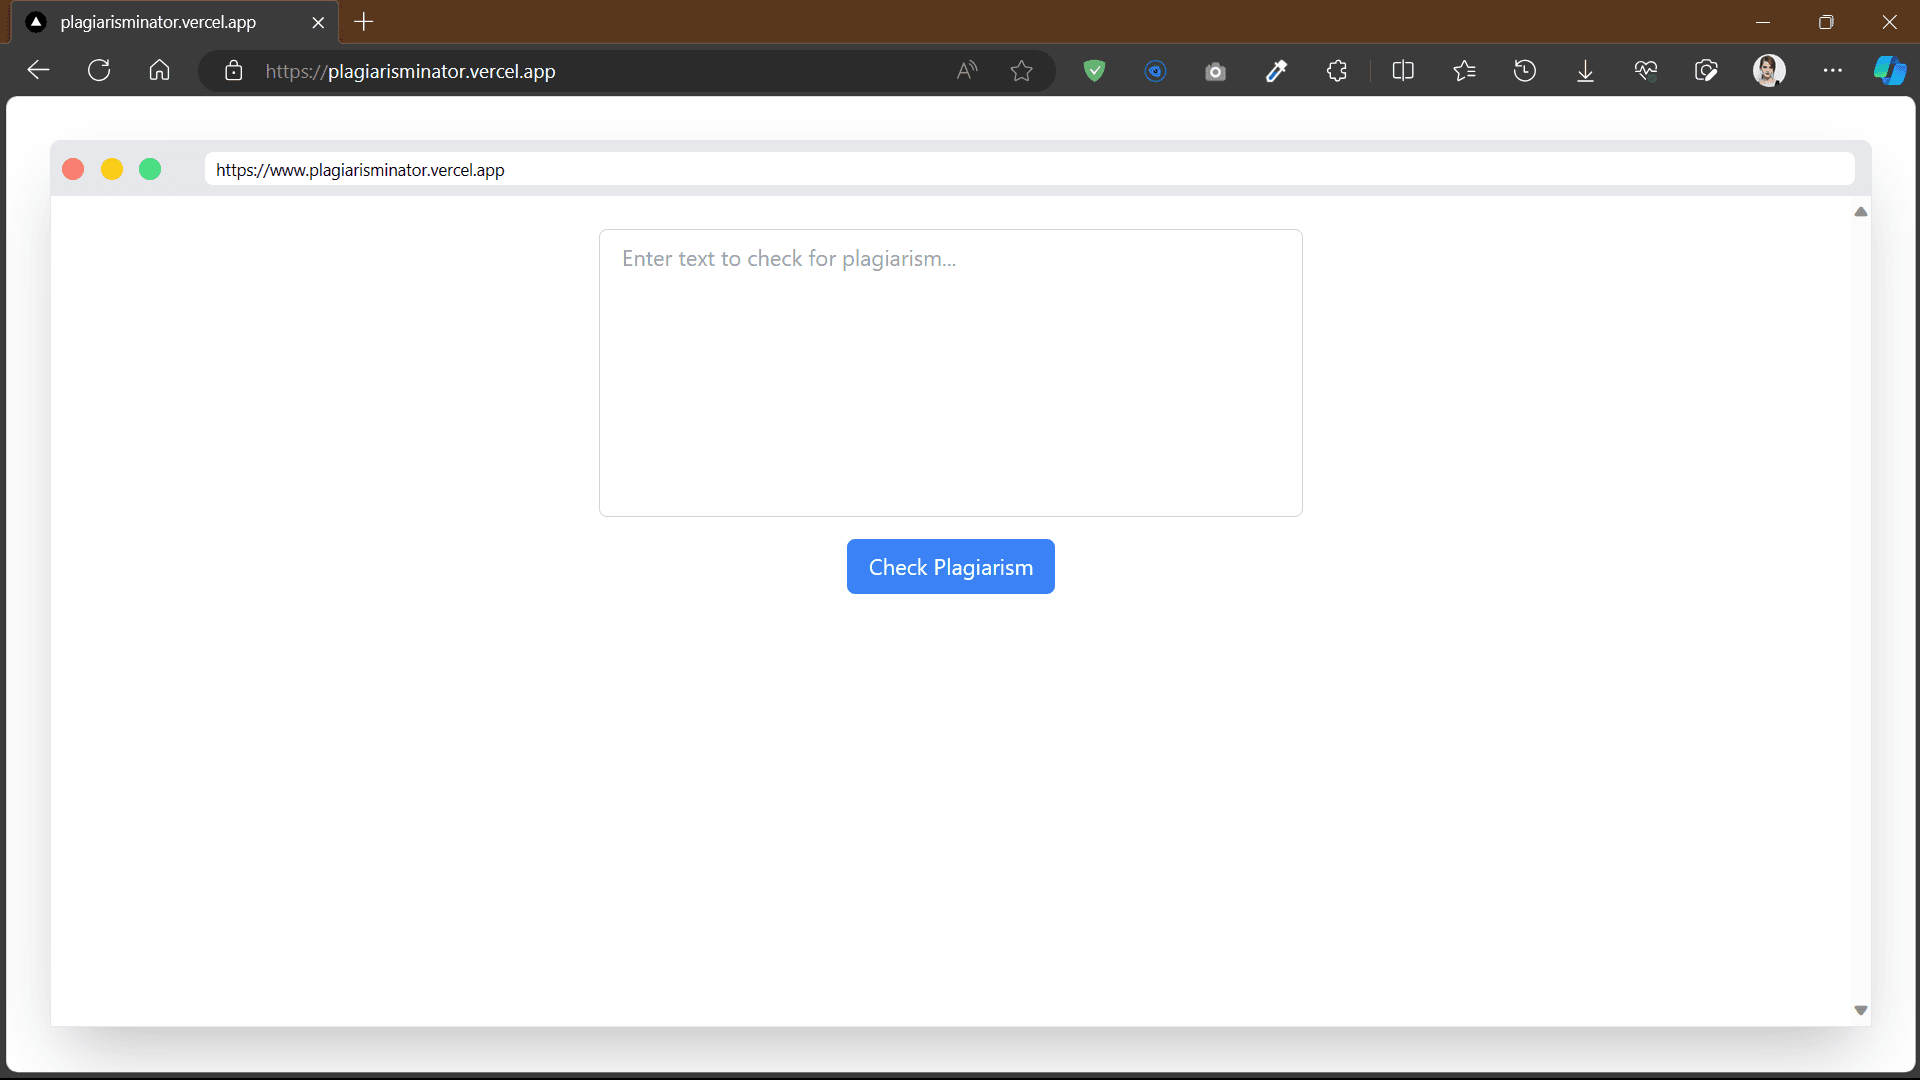
Task: Focus the plagiarism text entry area
Action: 950,373
